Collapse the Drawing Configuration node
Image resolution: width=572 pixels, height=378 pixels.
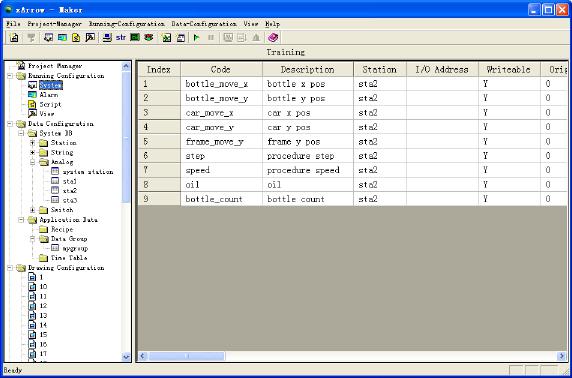tap(10, 268)
